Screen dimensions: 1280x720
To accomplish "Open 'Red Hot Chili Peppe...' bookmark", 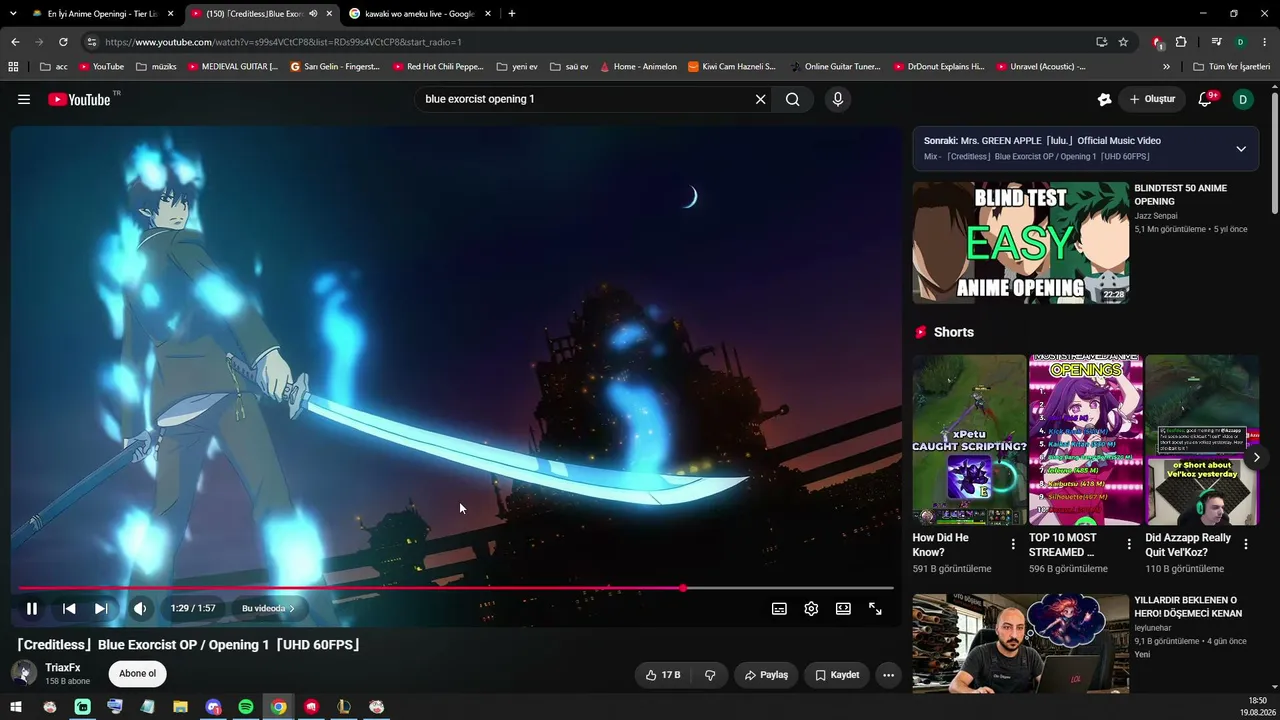I will (x=438, y=67).
